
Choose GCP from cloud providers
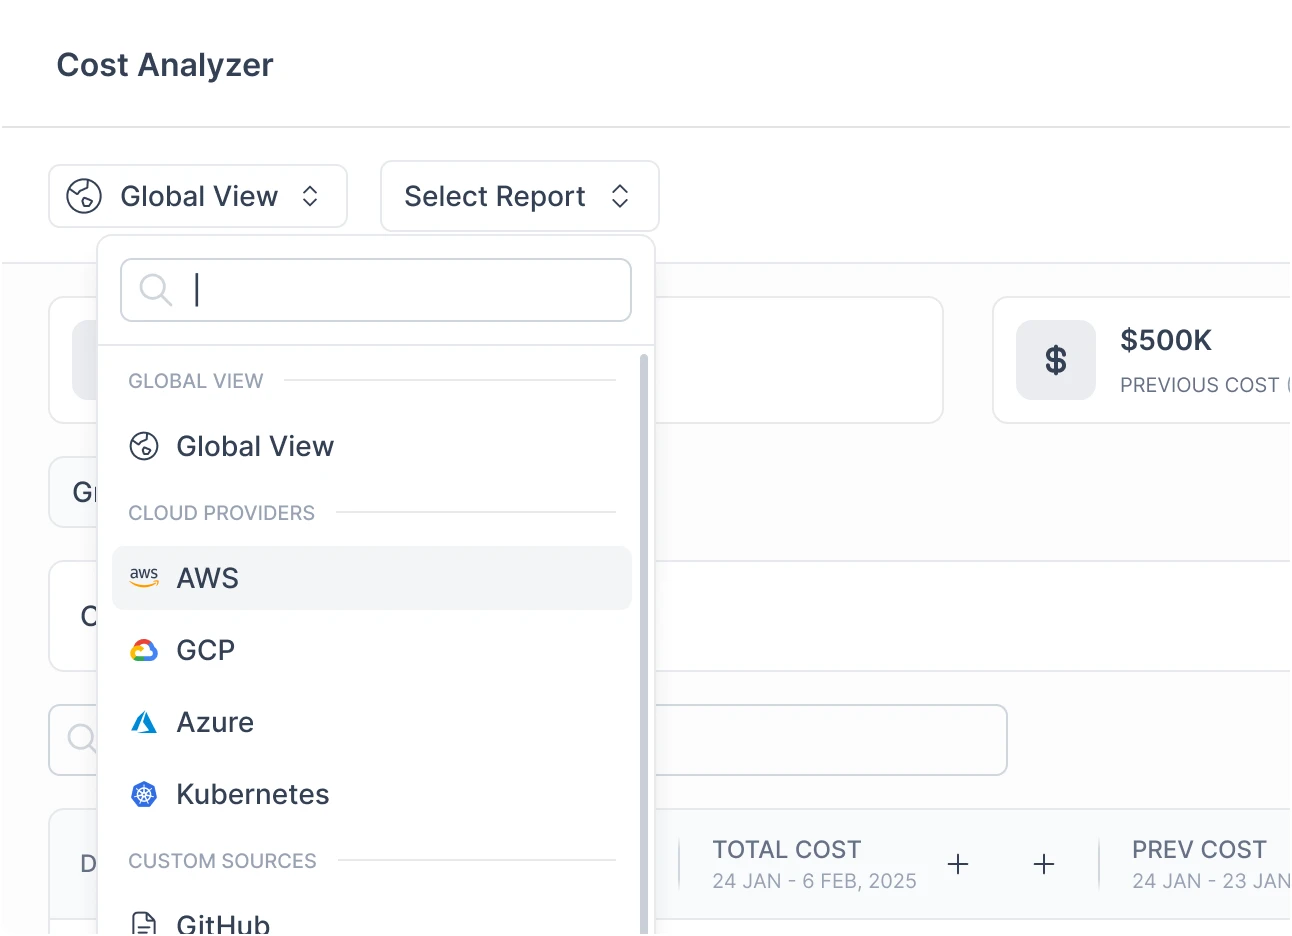[x=372, y=650]
